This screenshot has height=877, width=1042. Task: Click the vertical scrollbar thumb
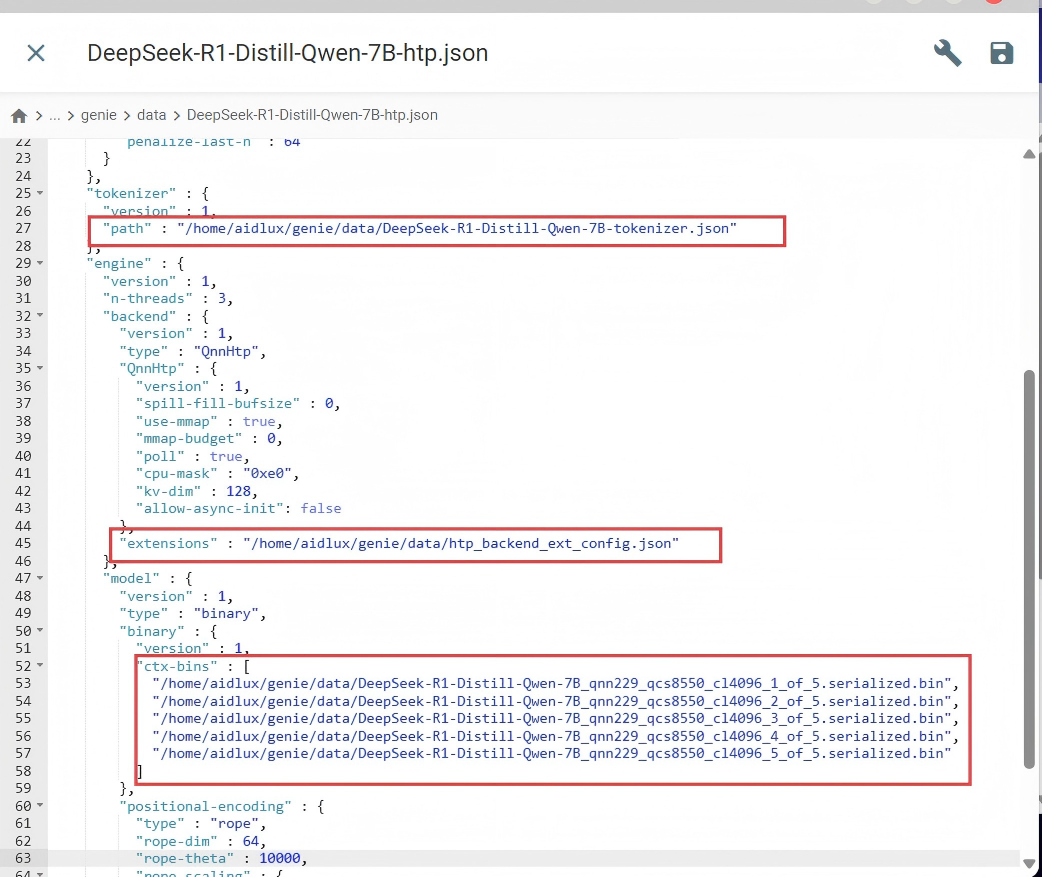click(x=1029, y=568)
